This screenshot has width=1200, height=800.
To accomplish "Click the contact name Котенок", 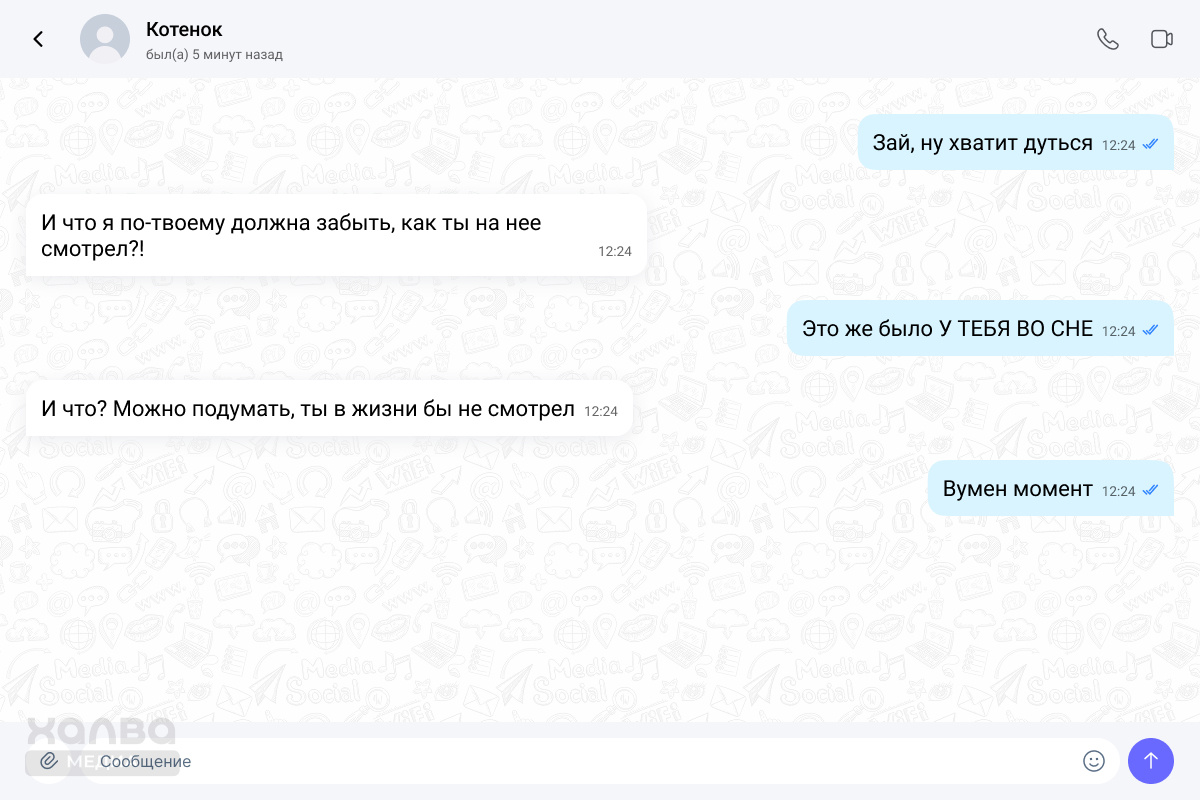I will tap(184, 30).
